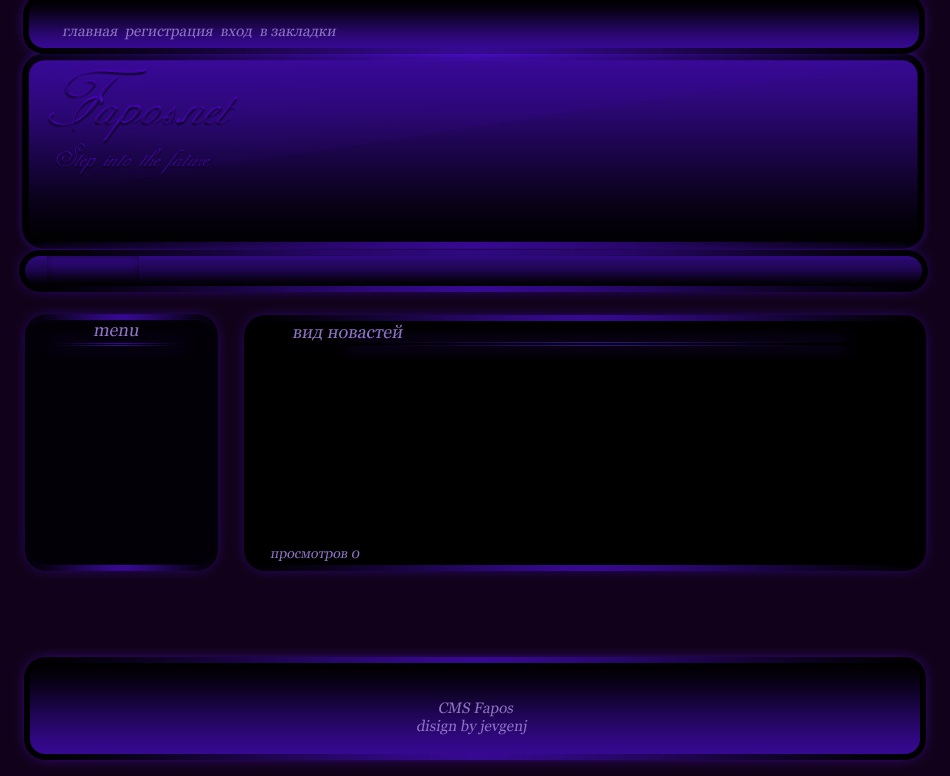The image size is (950, 776).
Task: Click the long section of the horizontal bar
Action: point(530,268)
